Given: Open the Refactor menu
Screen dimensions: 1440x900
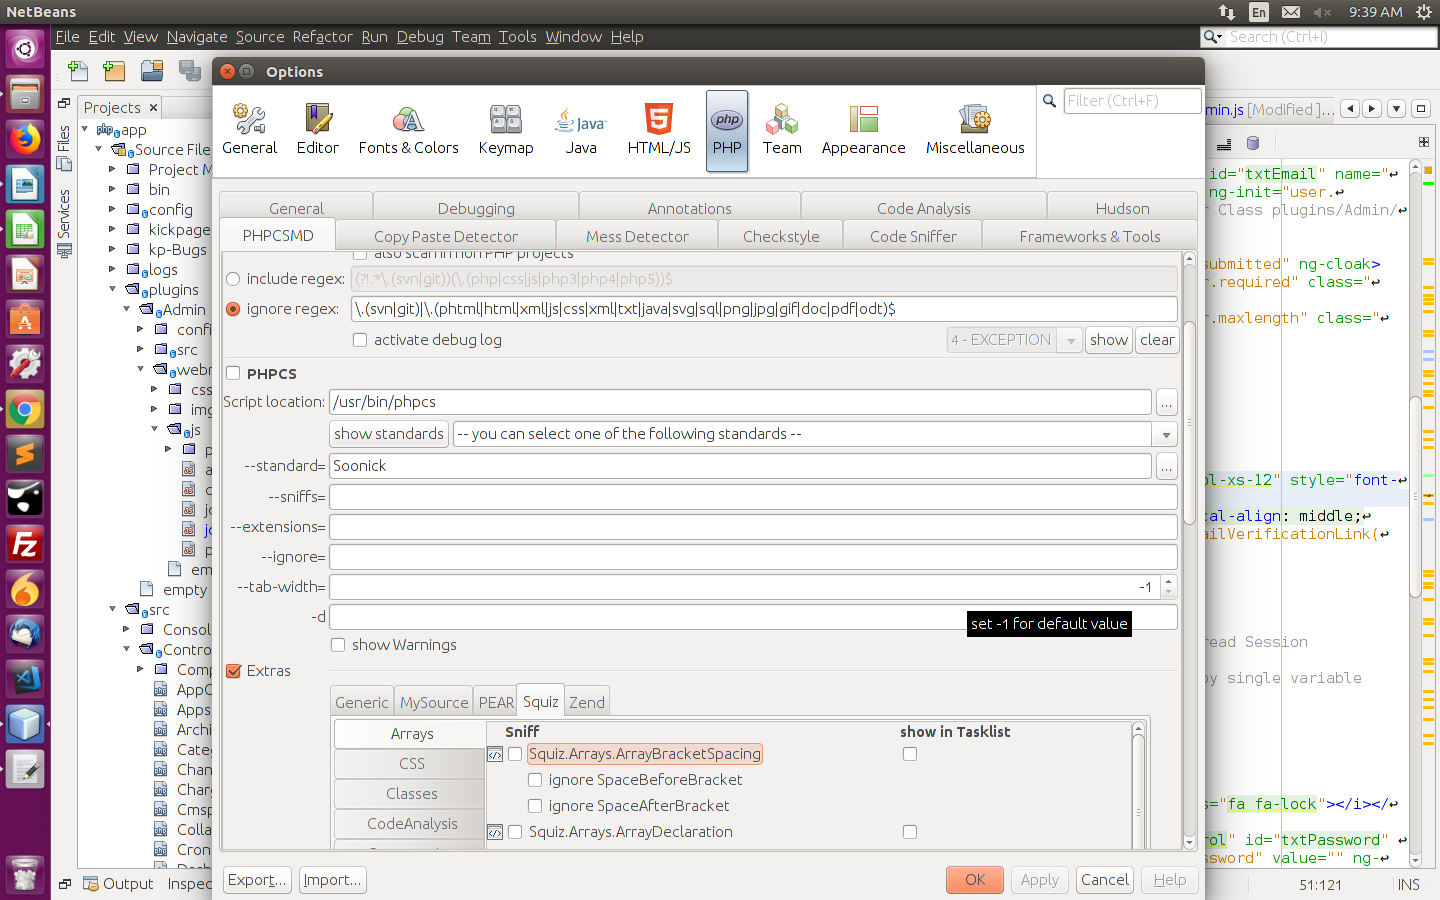Looking at the screenshot, I should (x=322, y=37).
